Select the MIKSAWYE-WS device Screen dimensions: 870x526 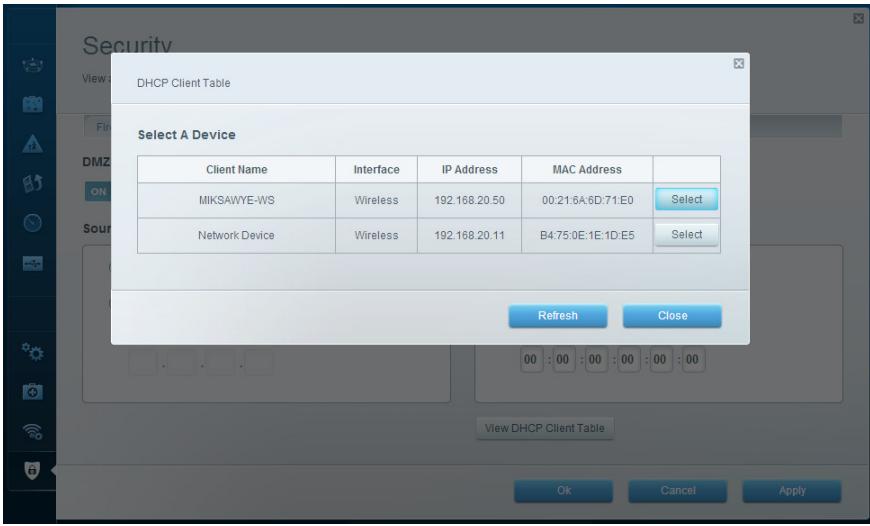coord(686,199)
